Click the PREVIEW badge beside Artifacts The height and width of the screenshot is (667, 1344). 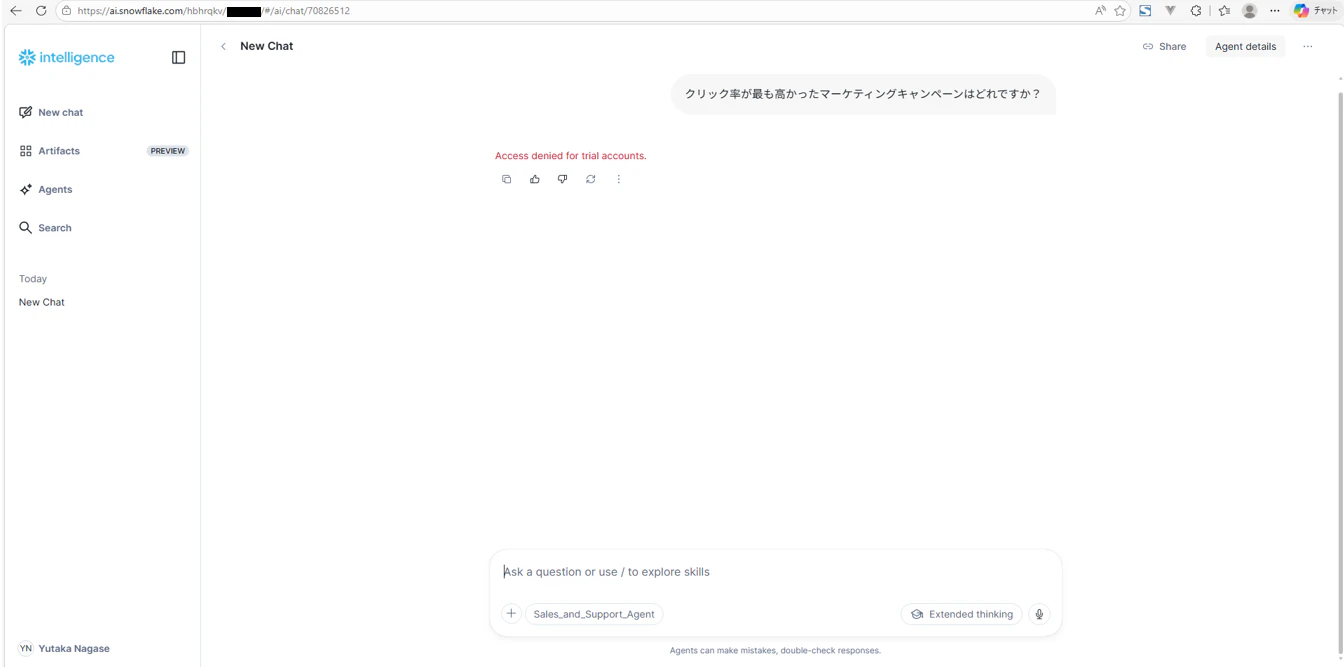point(168,151)
